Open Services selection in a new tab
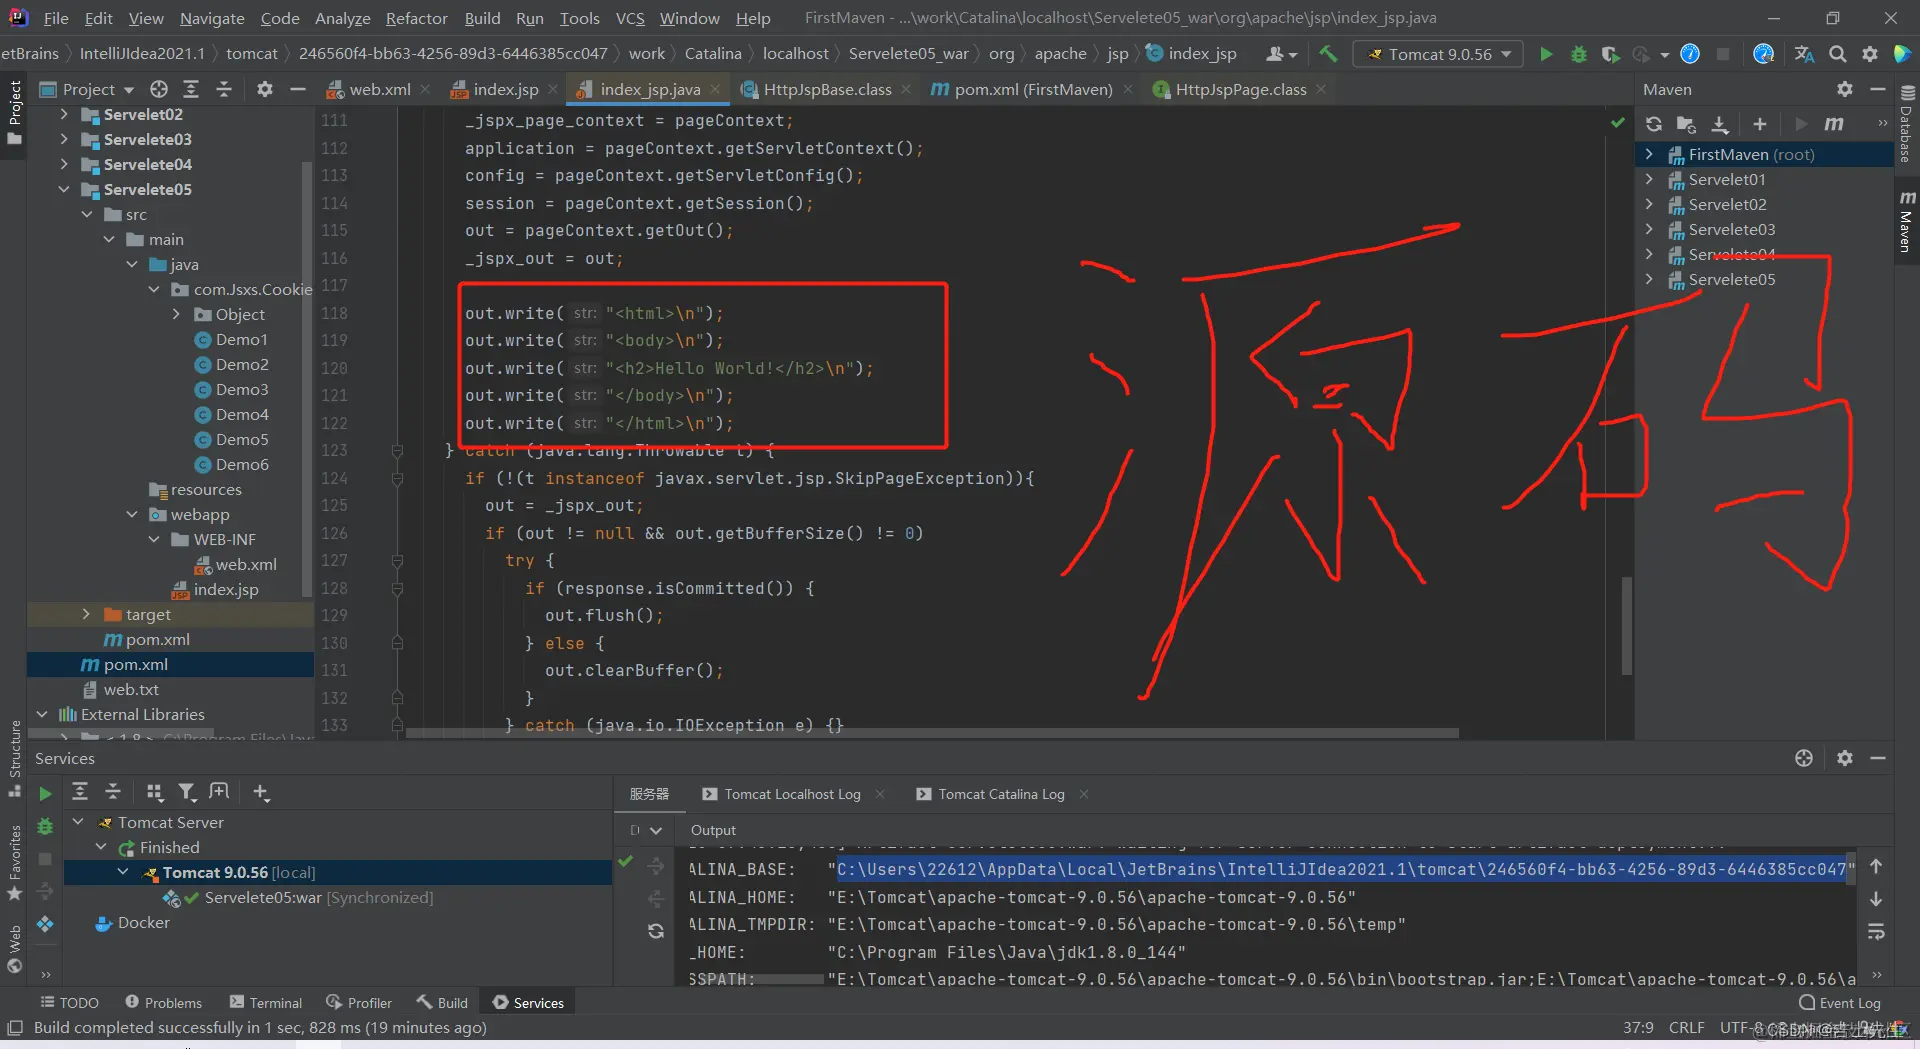 tap(219, 792)
